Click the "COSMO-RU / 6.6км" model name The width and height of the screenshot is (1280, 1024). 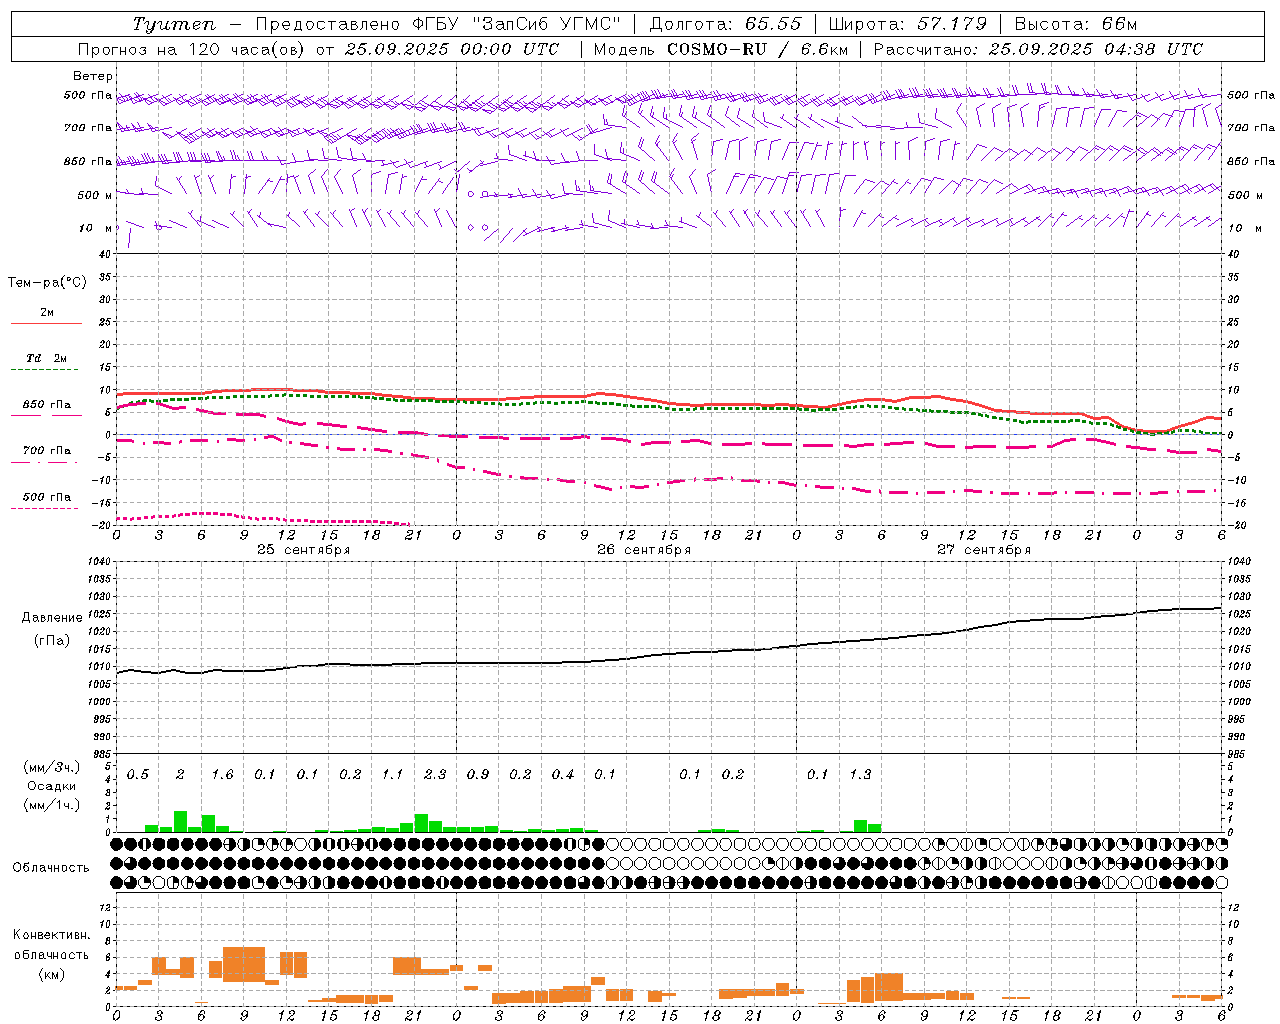pos(757,49)
